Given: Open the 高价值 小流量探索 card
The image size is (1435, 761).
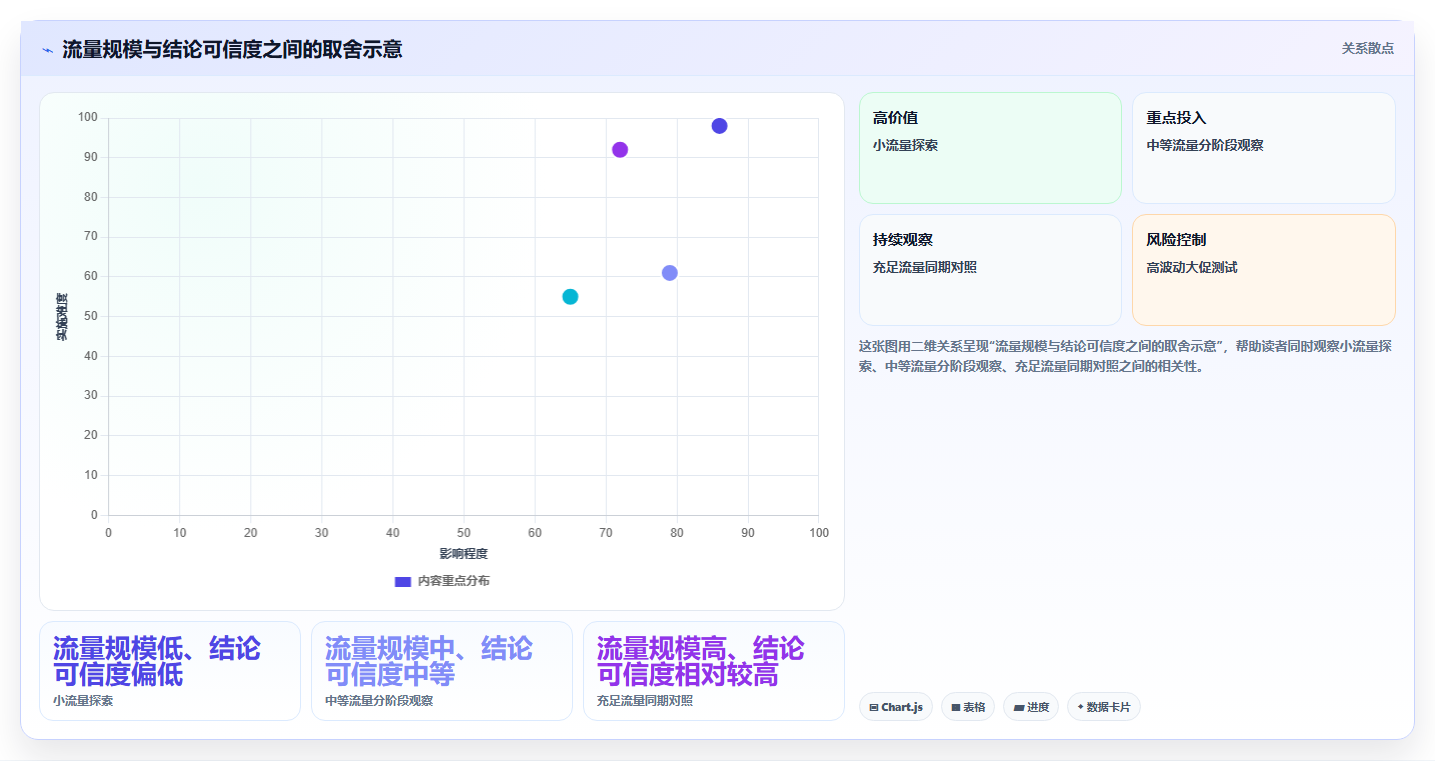Looking at the screenshot, I should coord(990,148).
